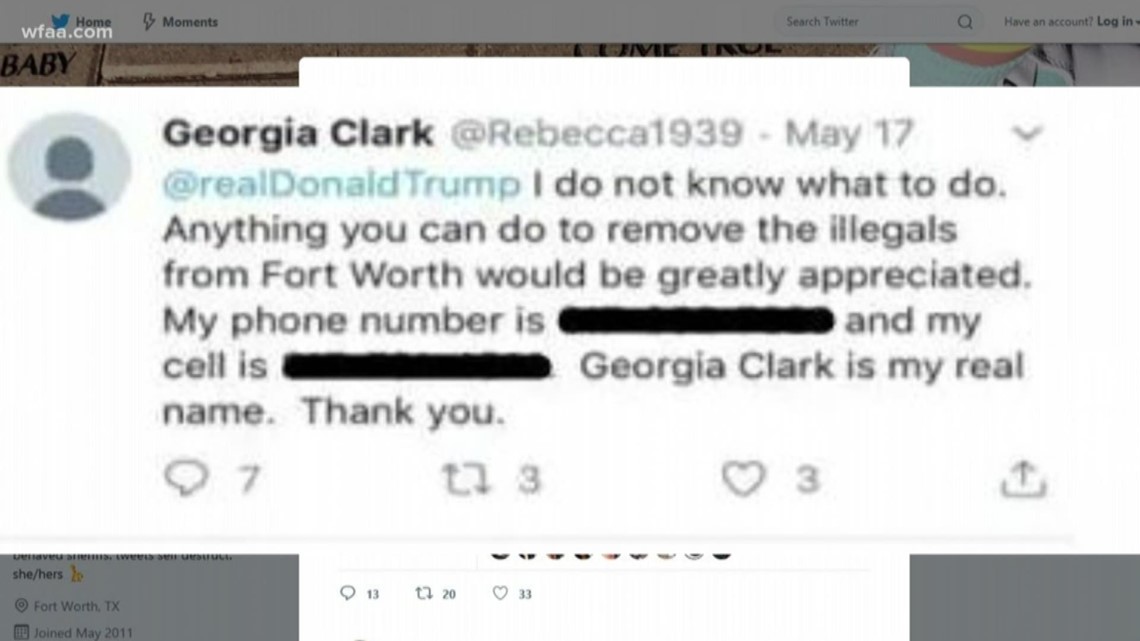Click the magnifier icon in Search Twitter
This screenshot has height=641, width=1140.
[965, 22]
